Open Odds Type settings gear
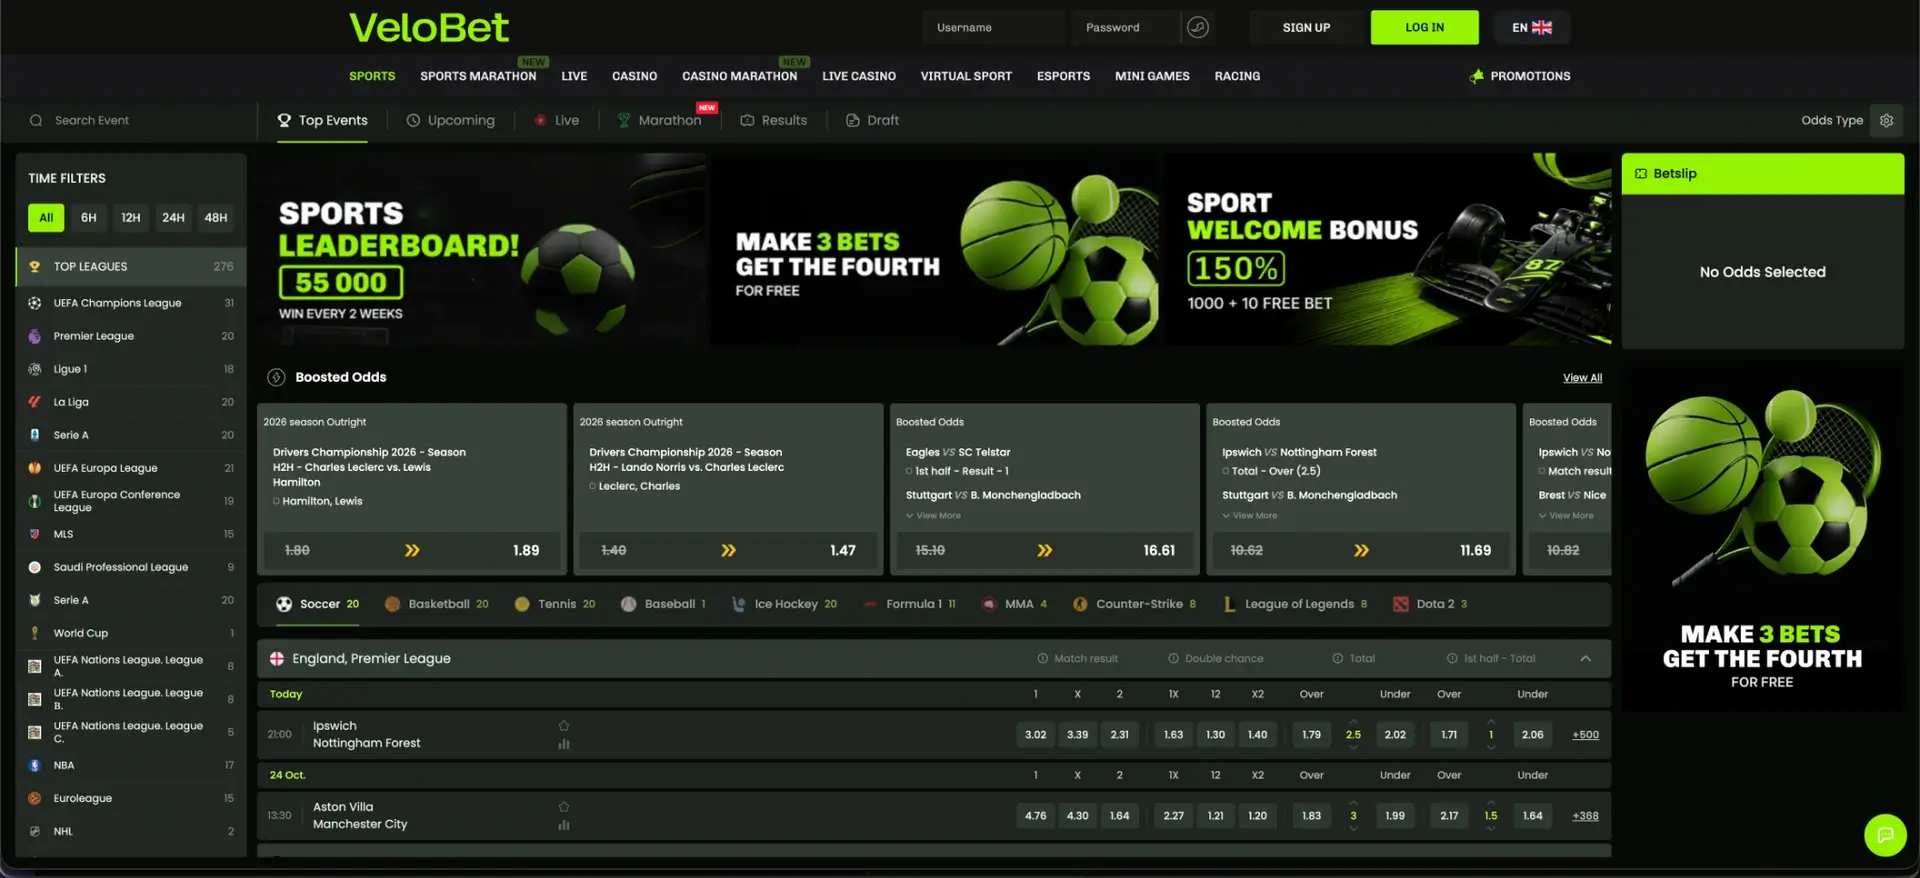Viewport: 1920px width, 878px height. [1886, 120]
